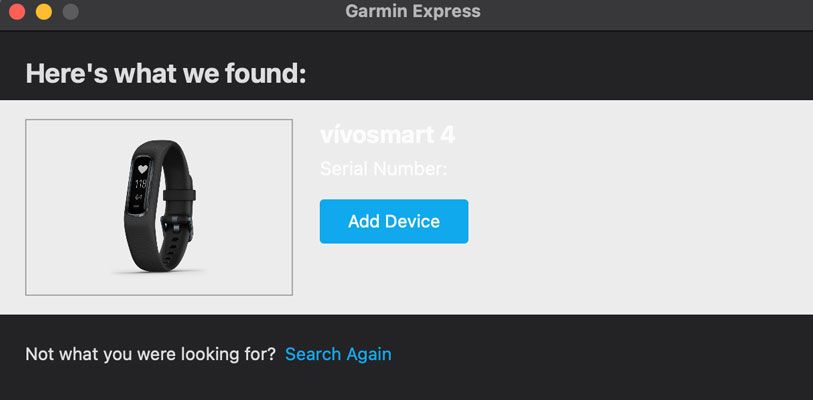This screenshot has width=813, height=400.
Task: Click the Search Again link
Action: point(338,354)
